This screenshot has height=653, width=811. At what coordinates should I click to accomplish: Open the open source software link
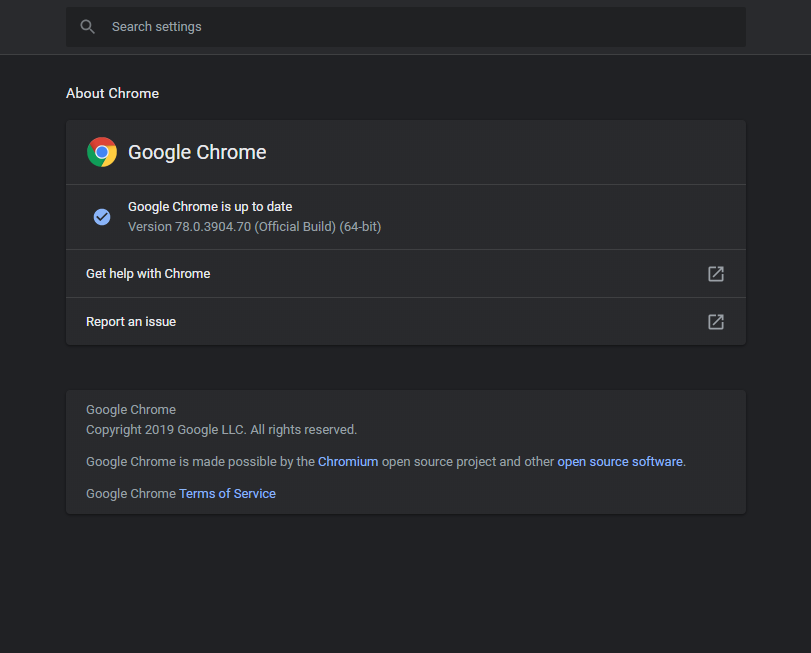click(620, 462)
